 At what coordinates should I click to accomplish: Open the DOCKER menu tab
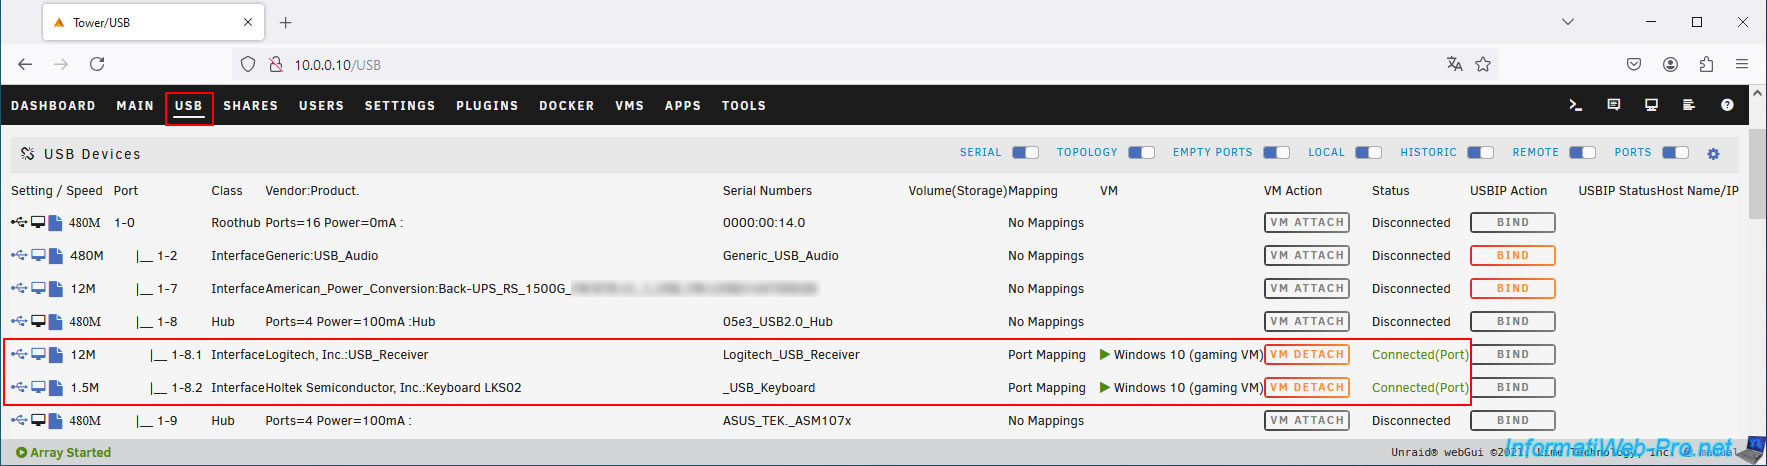(567, 105)
